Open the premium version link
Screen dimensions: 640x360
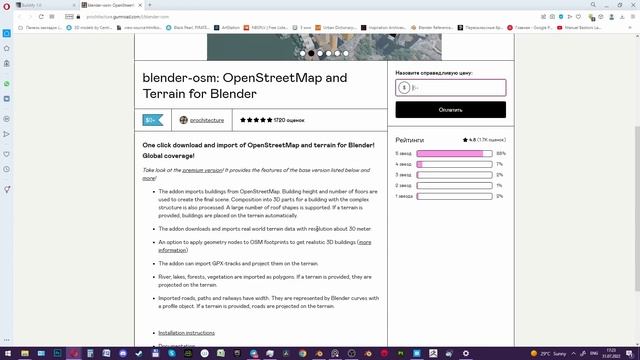click(x=202, y=170)
